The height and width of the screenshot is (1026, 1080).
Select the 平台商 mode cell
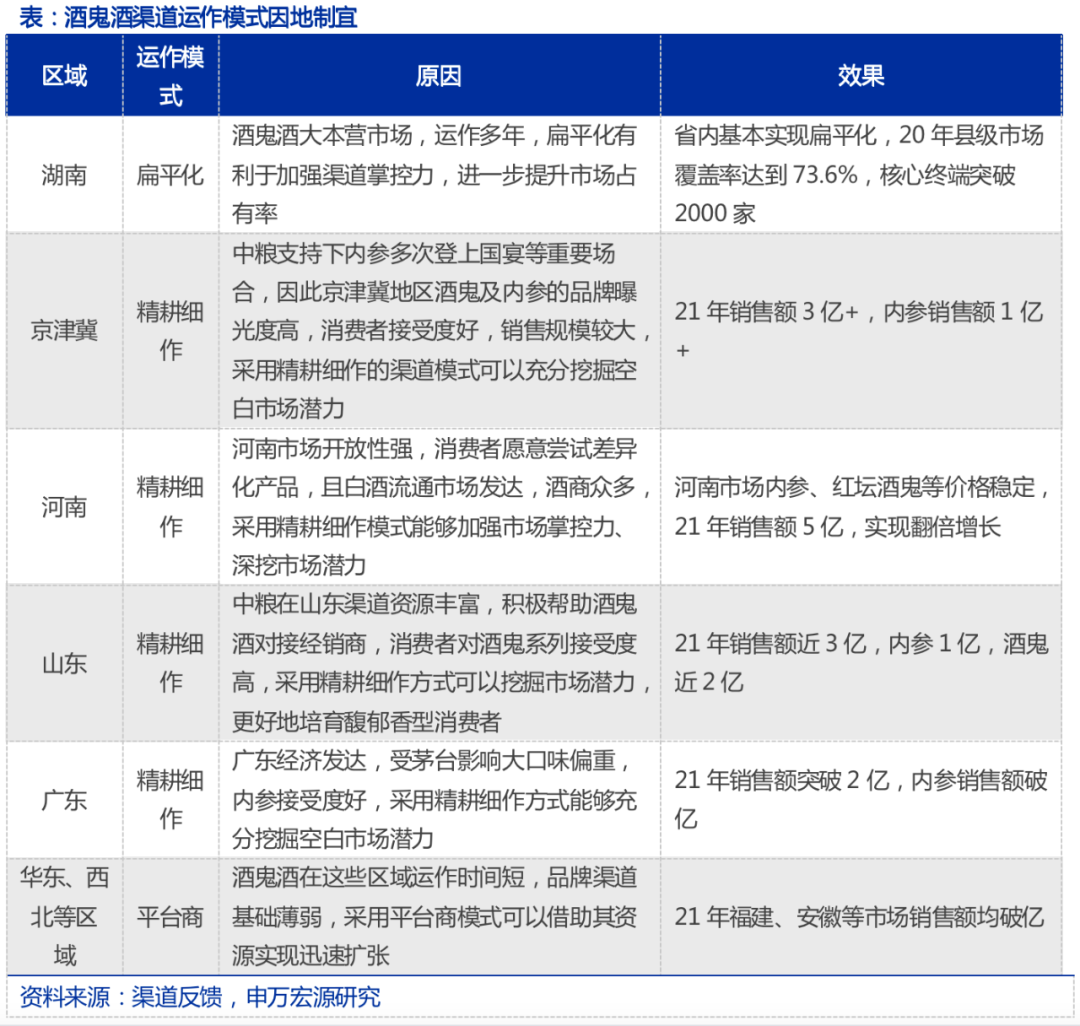tap(170, 917)
